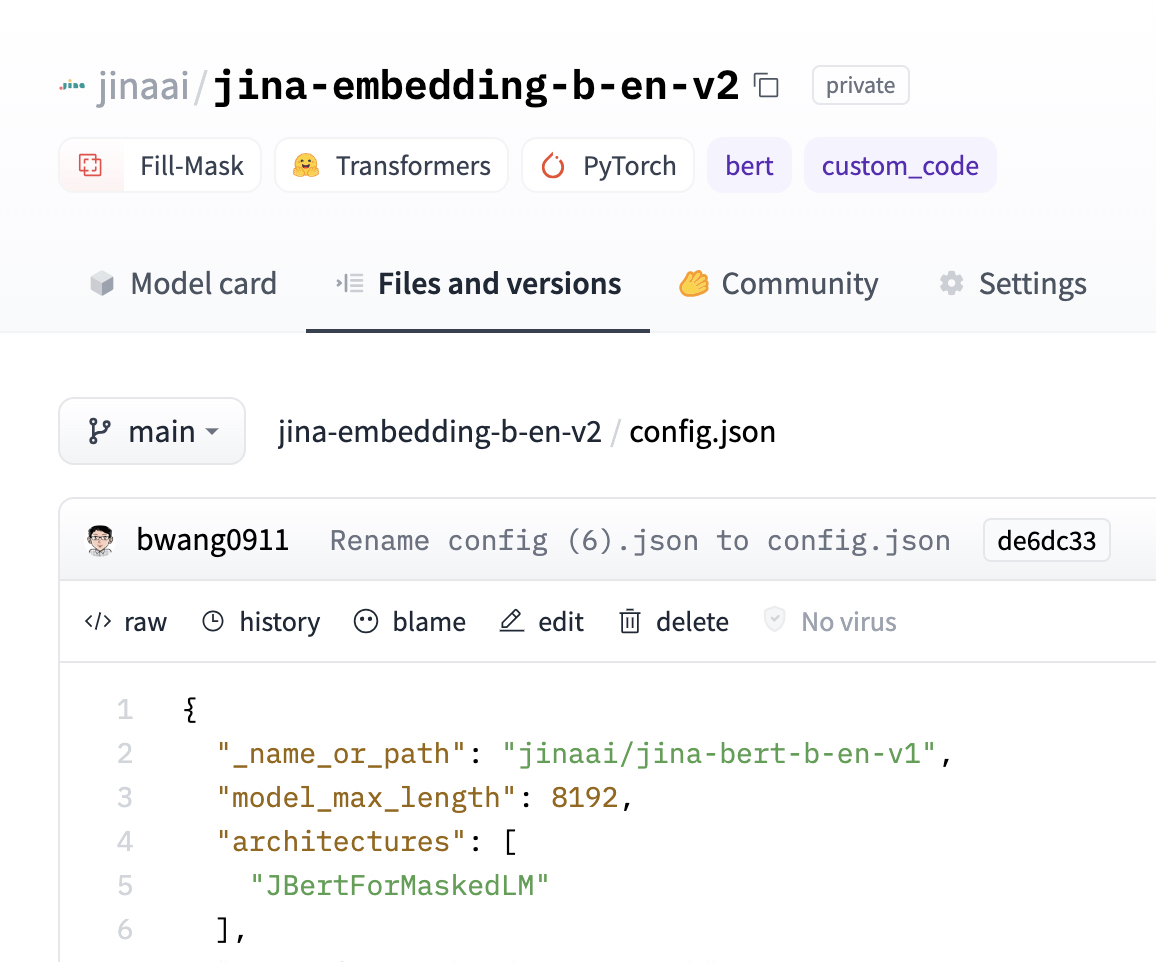Select the custom_code tag
The height and width of the screenshot is (962, 1156).
(x=900, y=165)
